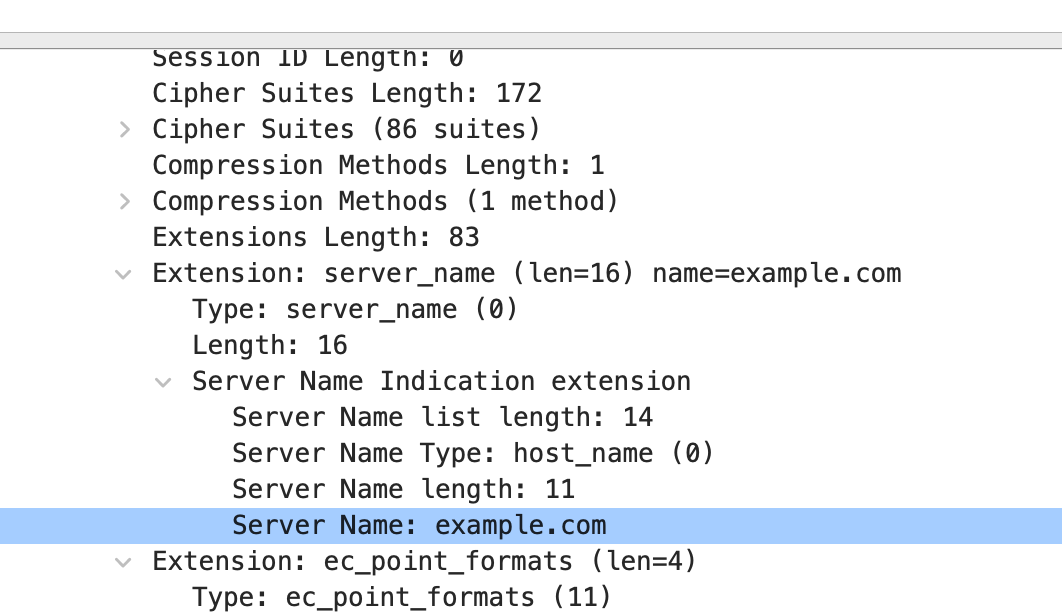Viewport: 1062px width, 616px height.
Task: Click the Compression Methods Length: 1 field
Action: click(378, 166)
